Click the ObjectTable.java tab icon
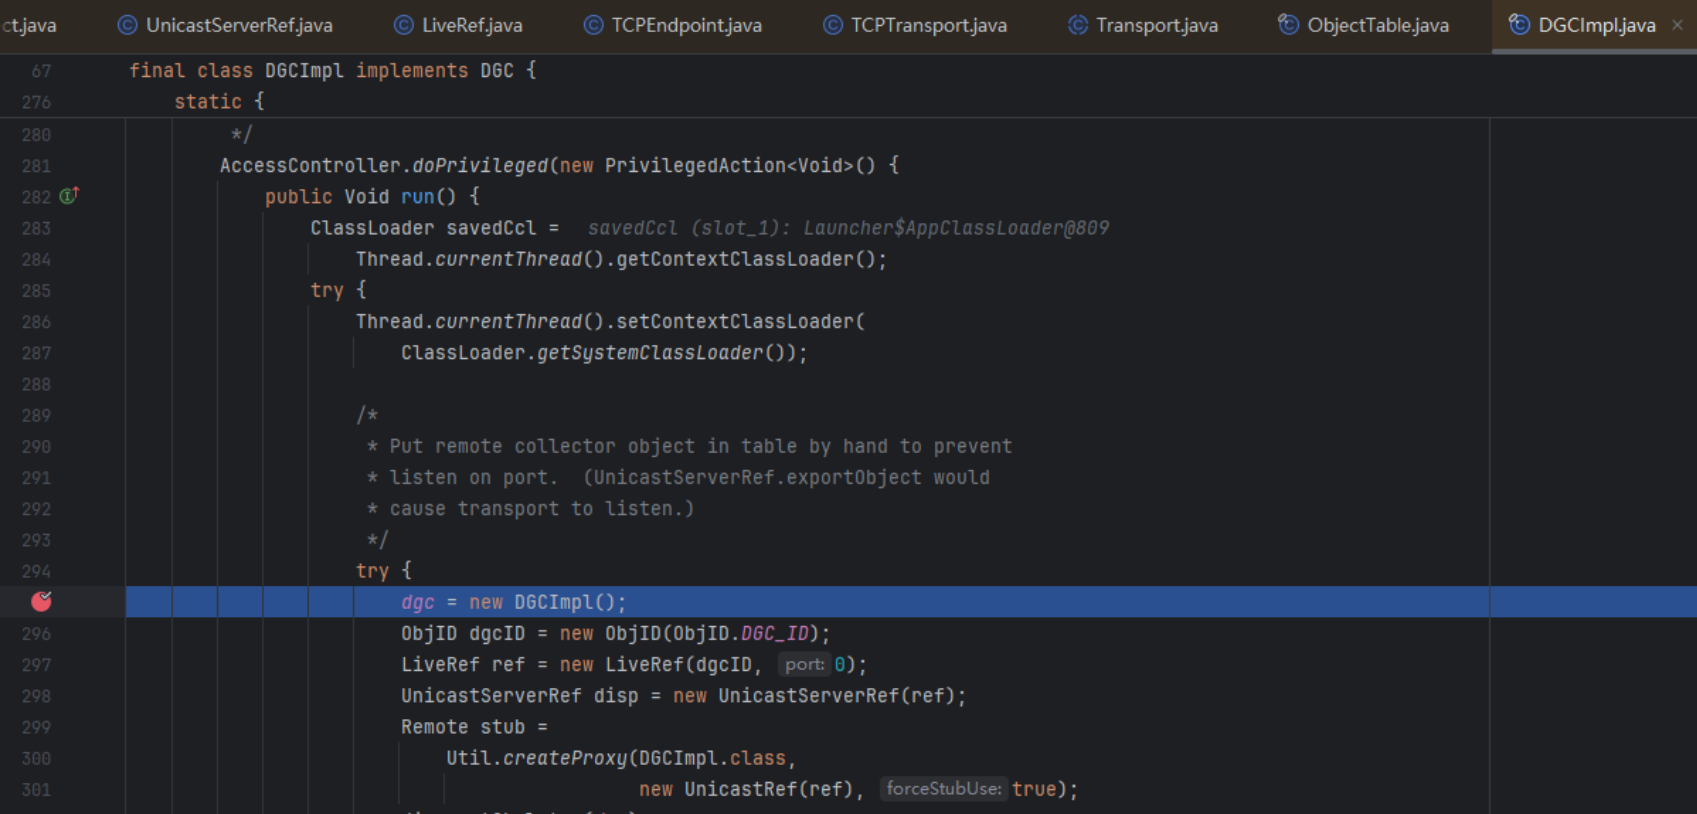The height and width of the screenshot is (814, 1697). tap(1288, 25)
